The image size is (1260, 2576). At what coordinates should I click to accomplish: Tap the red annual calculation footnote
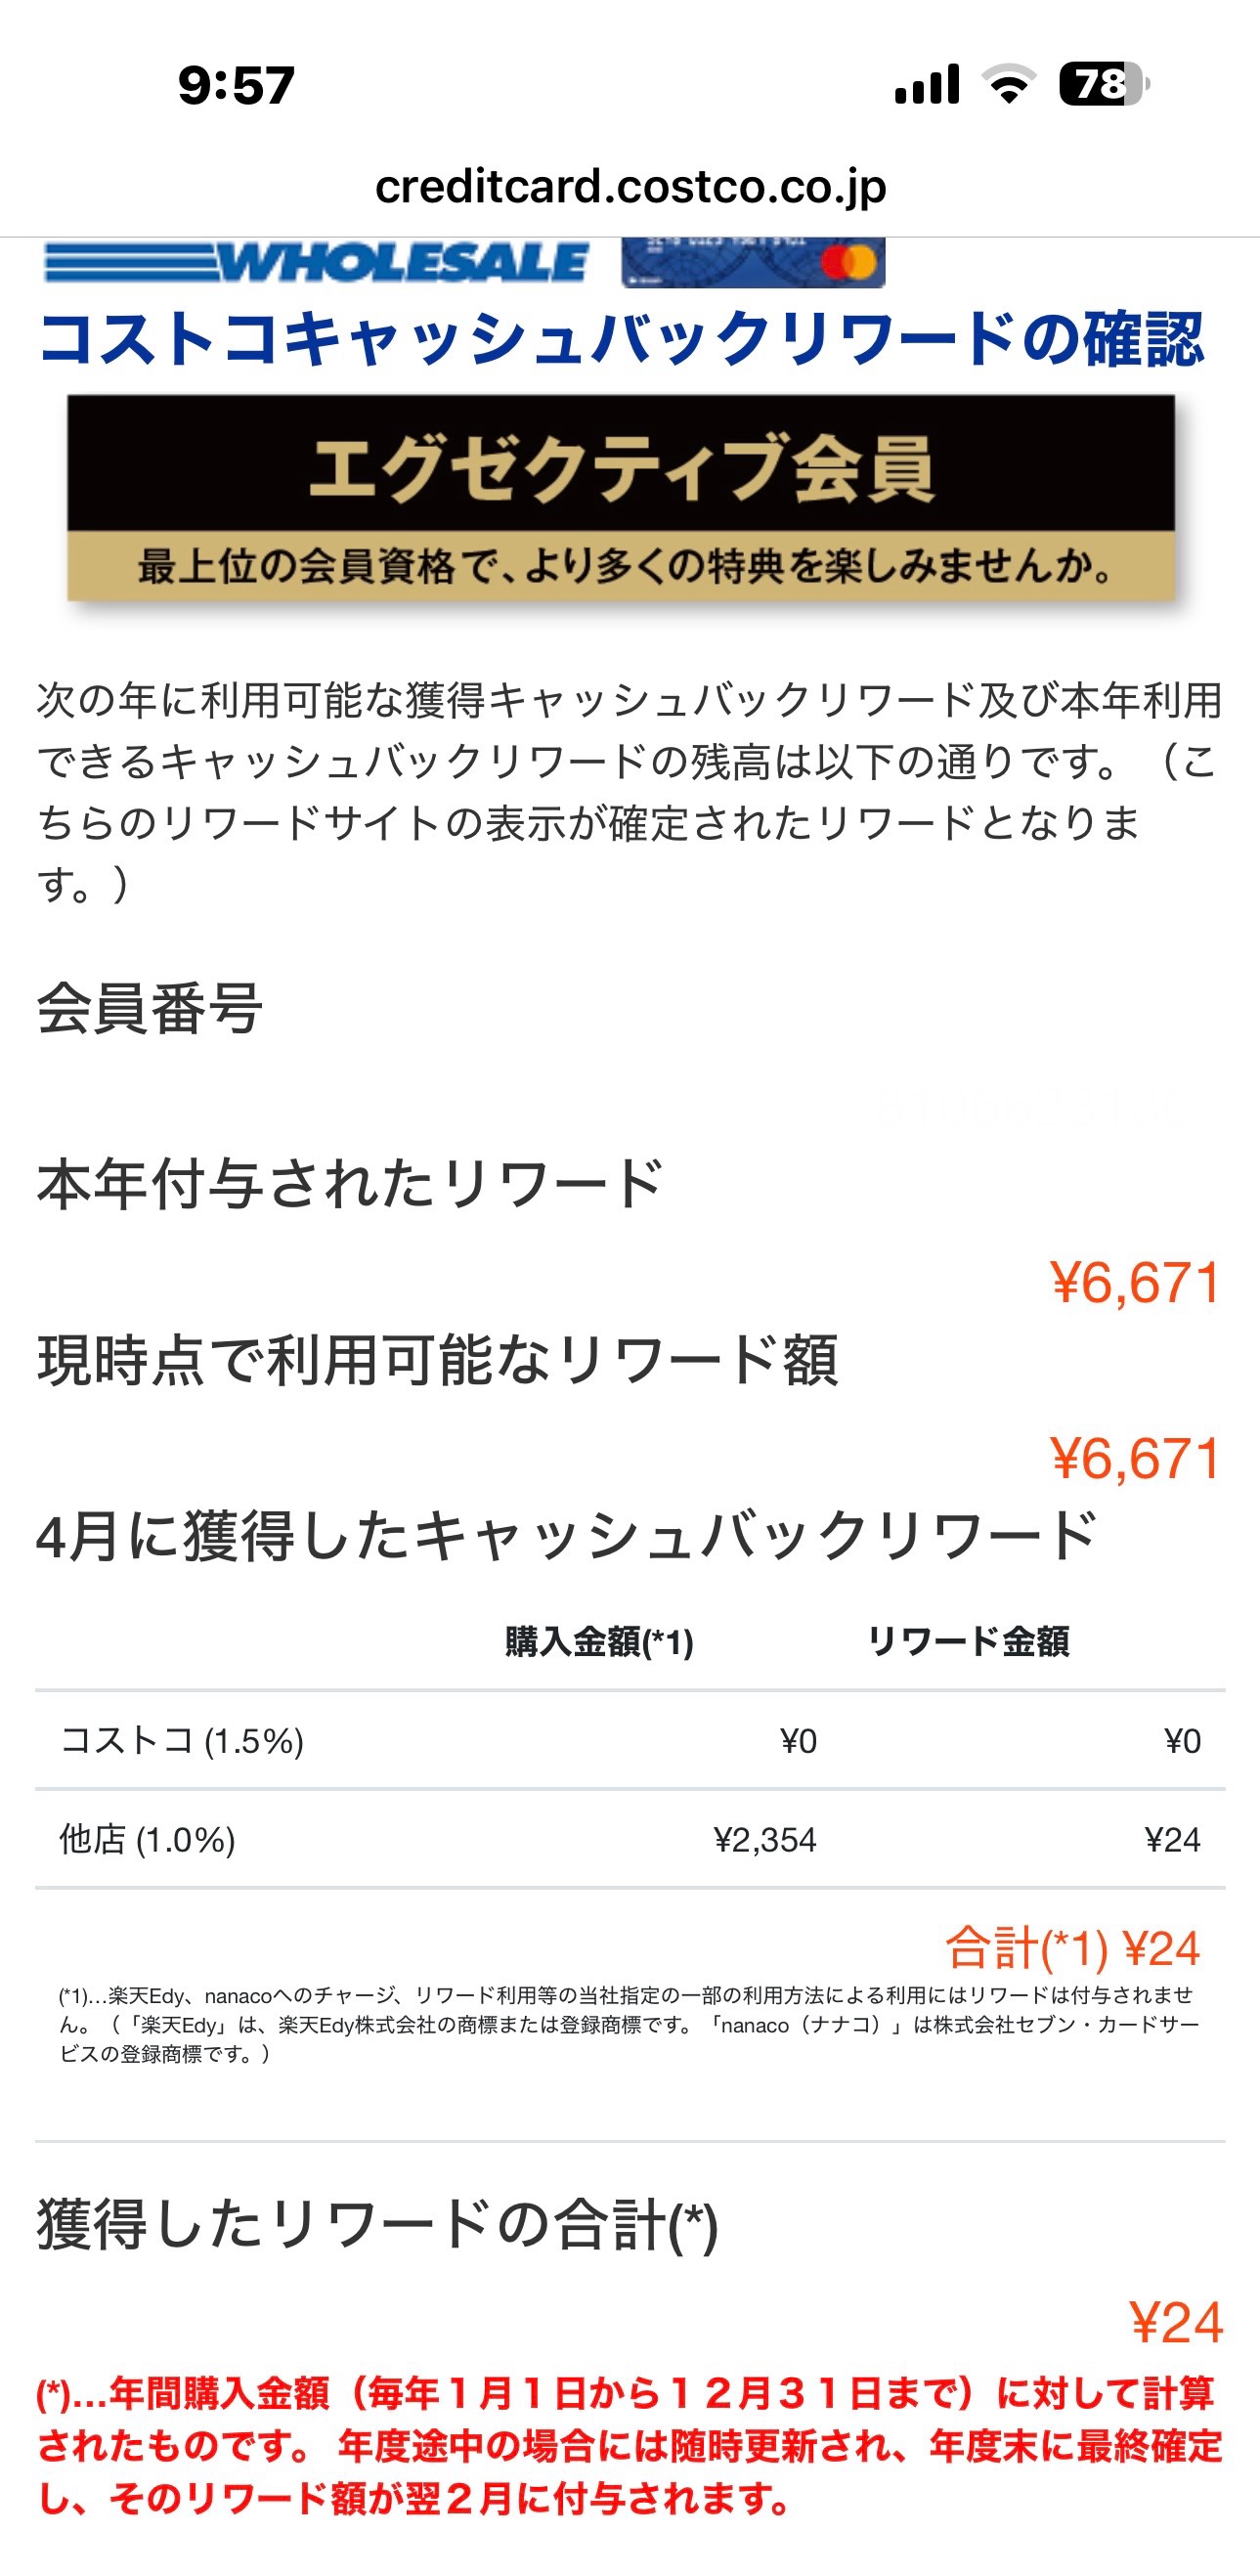coord(630,2446)
